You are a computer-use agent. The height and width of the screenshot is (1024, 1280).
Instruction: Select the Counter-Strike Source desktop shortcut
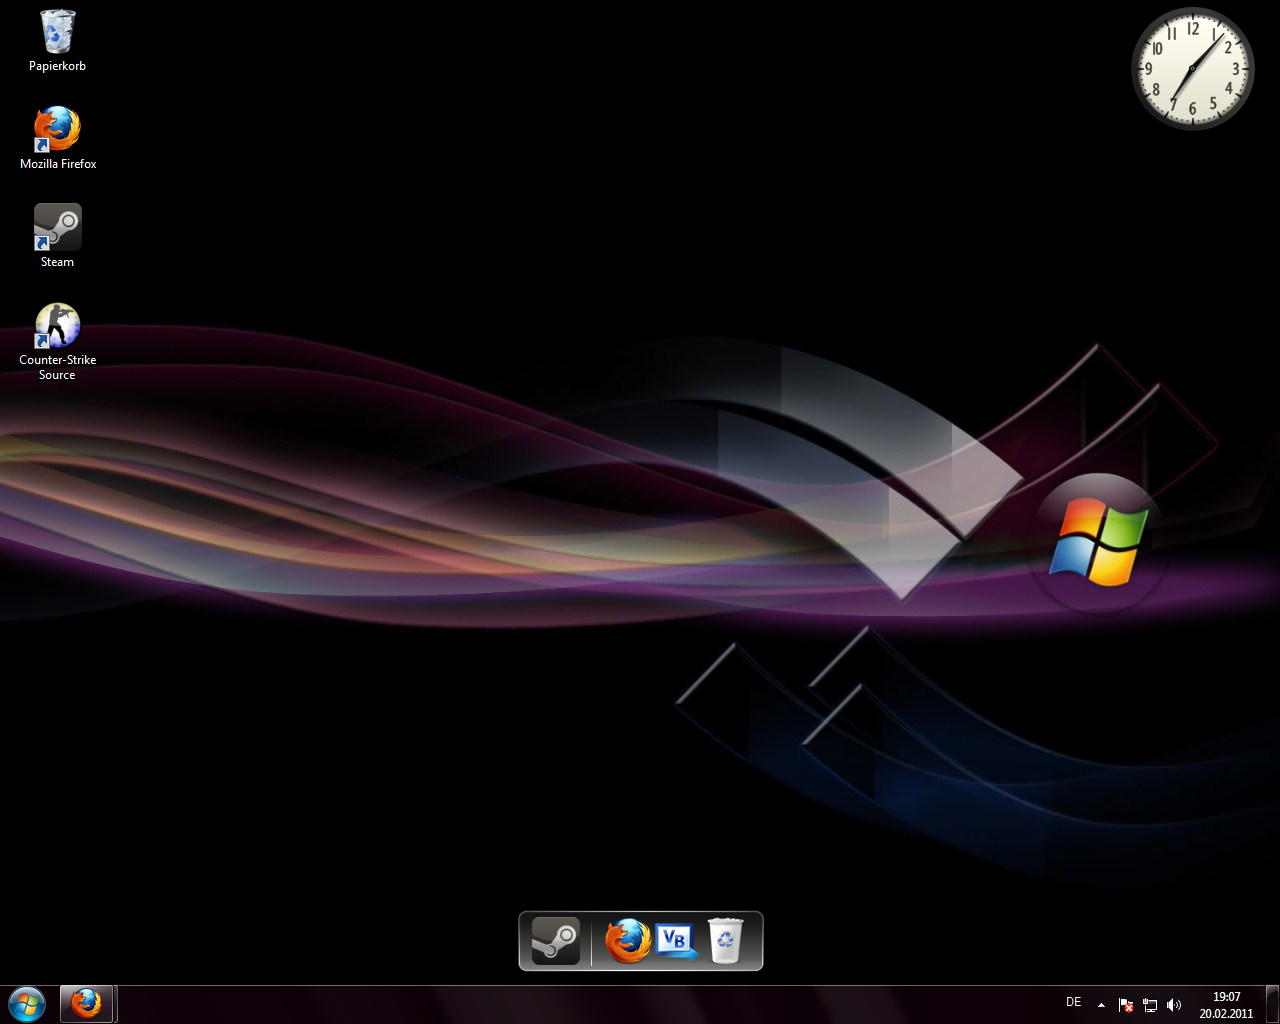[58, 326]
